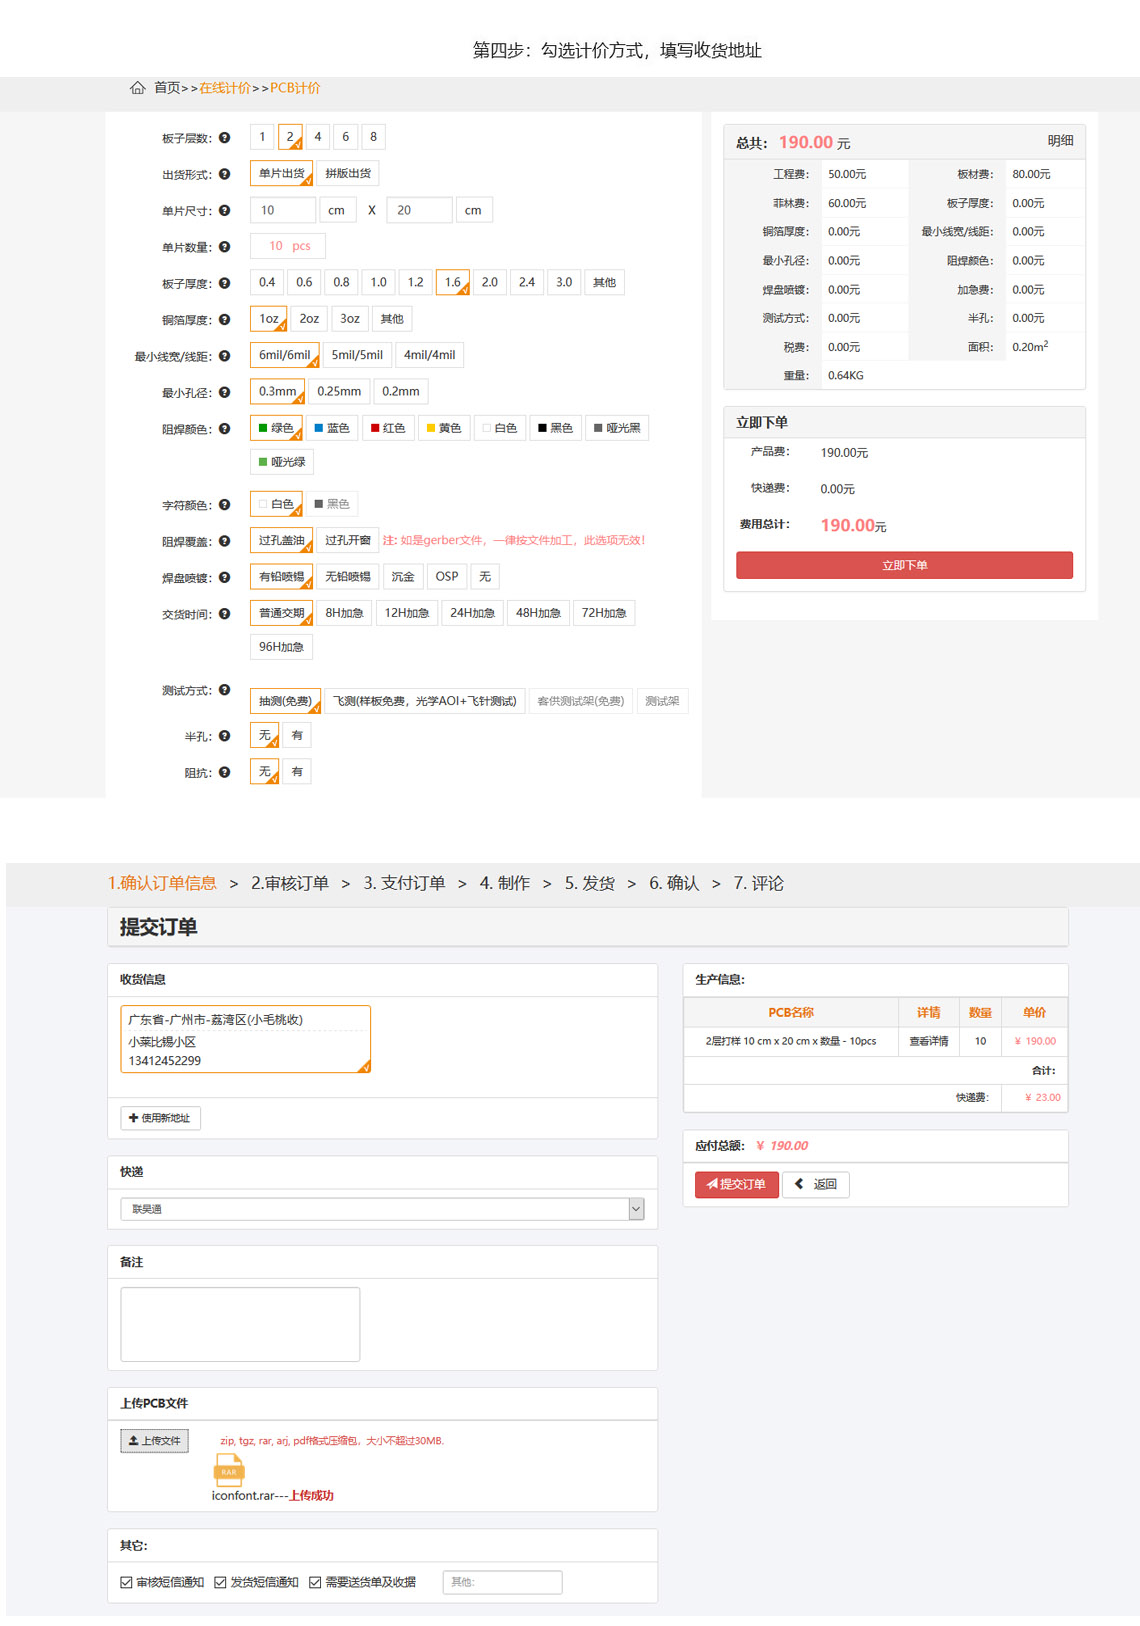Click the home icon in breadcrumb
The image size is (1140, 1626).
point(138,88)
